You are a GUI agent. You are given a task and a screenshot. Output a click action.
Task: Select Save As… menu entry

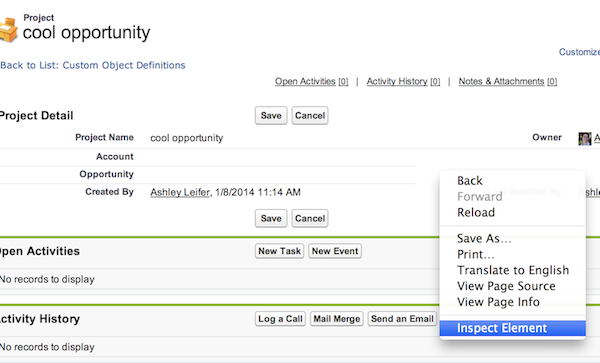pyautogui.click(x=484, y=238)
